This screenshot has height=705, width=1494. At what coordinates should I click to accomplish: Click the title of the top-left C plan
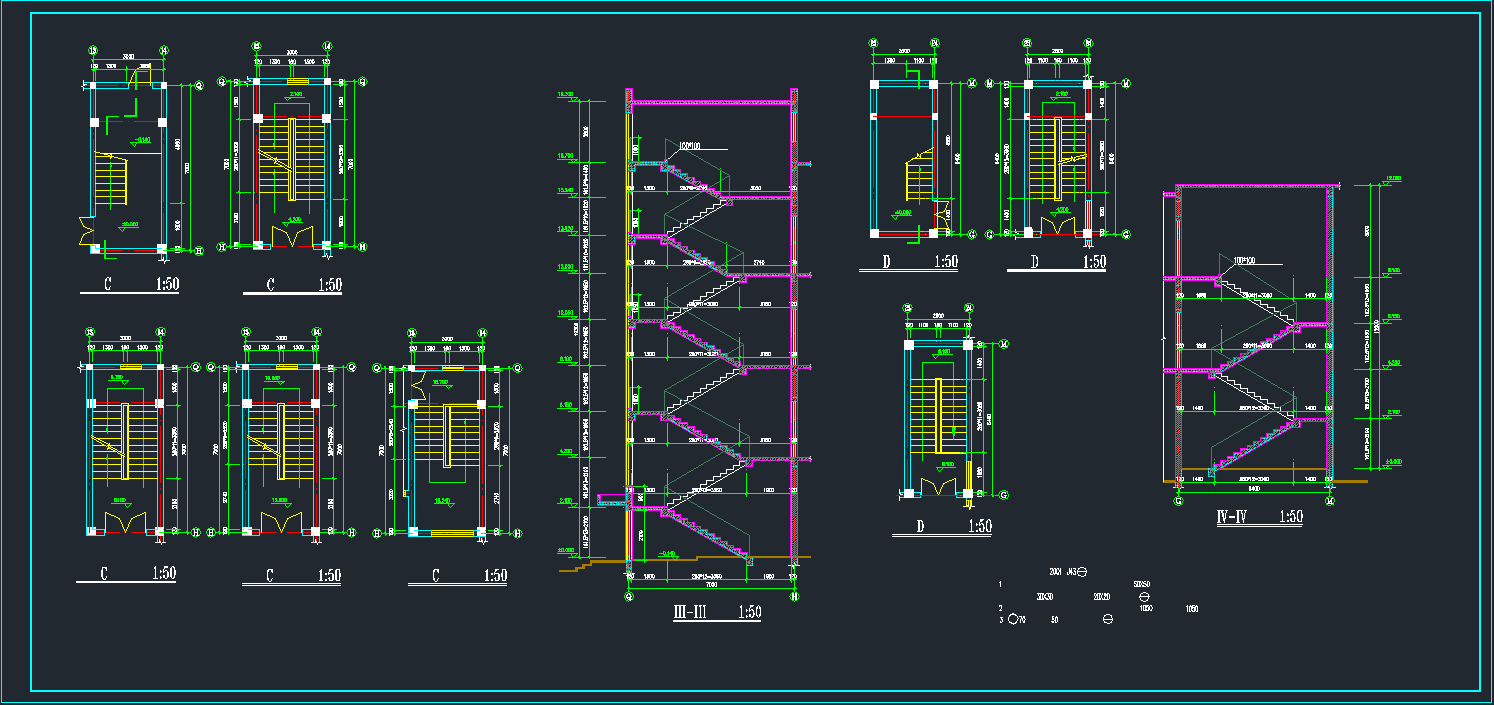click(130, 284)
